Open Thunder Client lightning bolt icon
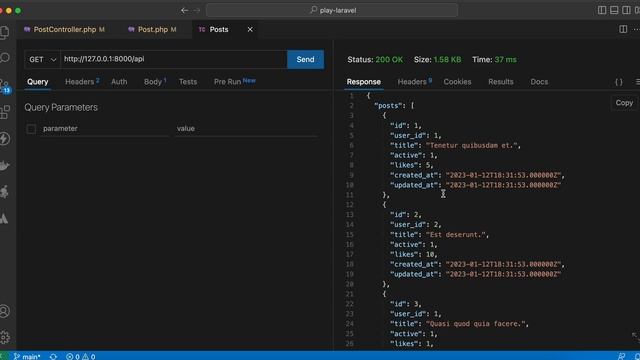640x360 pixels. (5, 138)
